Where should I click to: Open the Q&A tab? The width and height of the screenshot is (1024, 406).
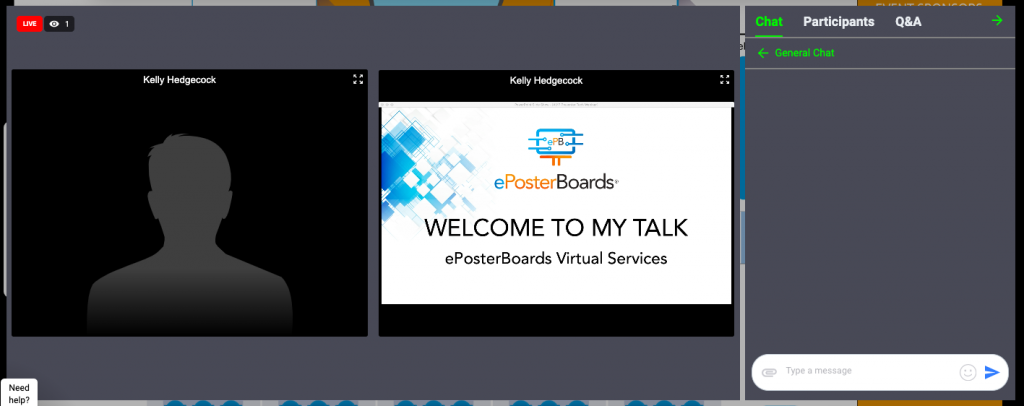click(908, 22)
